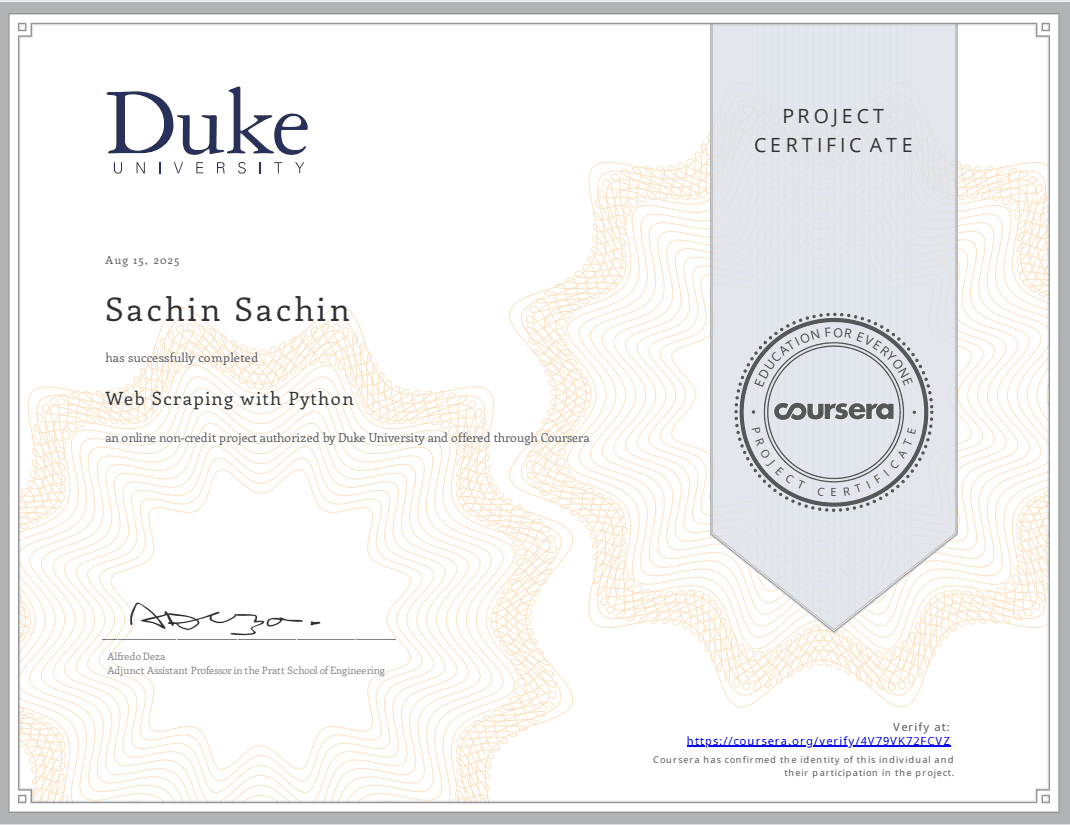Select the Adjunct Assistant Professor text

245,670
